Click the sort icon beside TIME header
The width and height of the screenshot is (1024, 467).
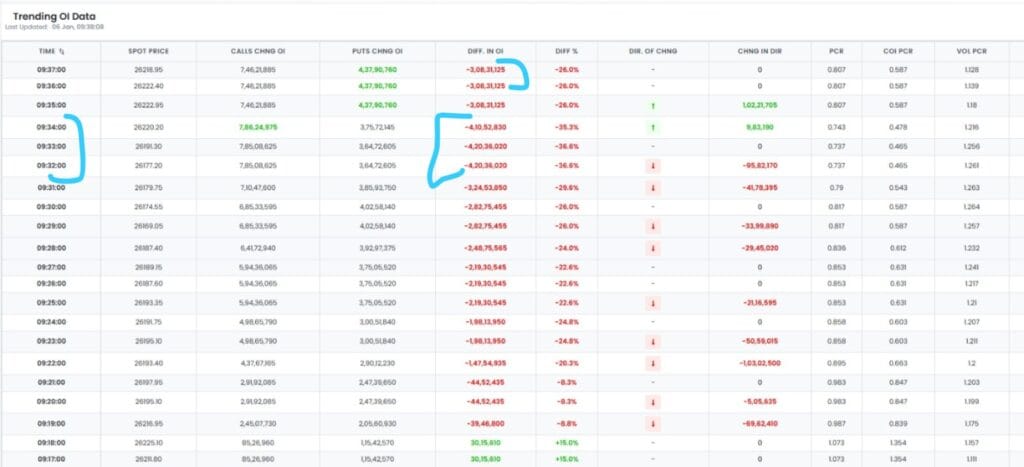click(x=62, y=51)
